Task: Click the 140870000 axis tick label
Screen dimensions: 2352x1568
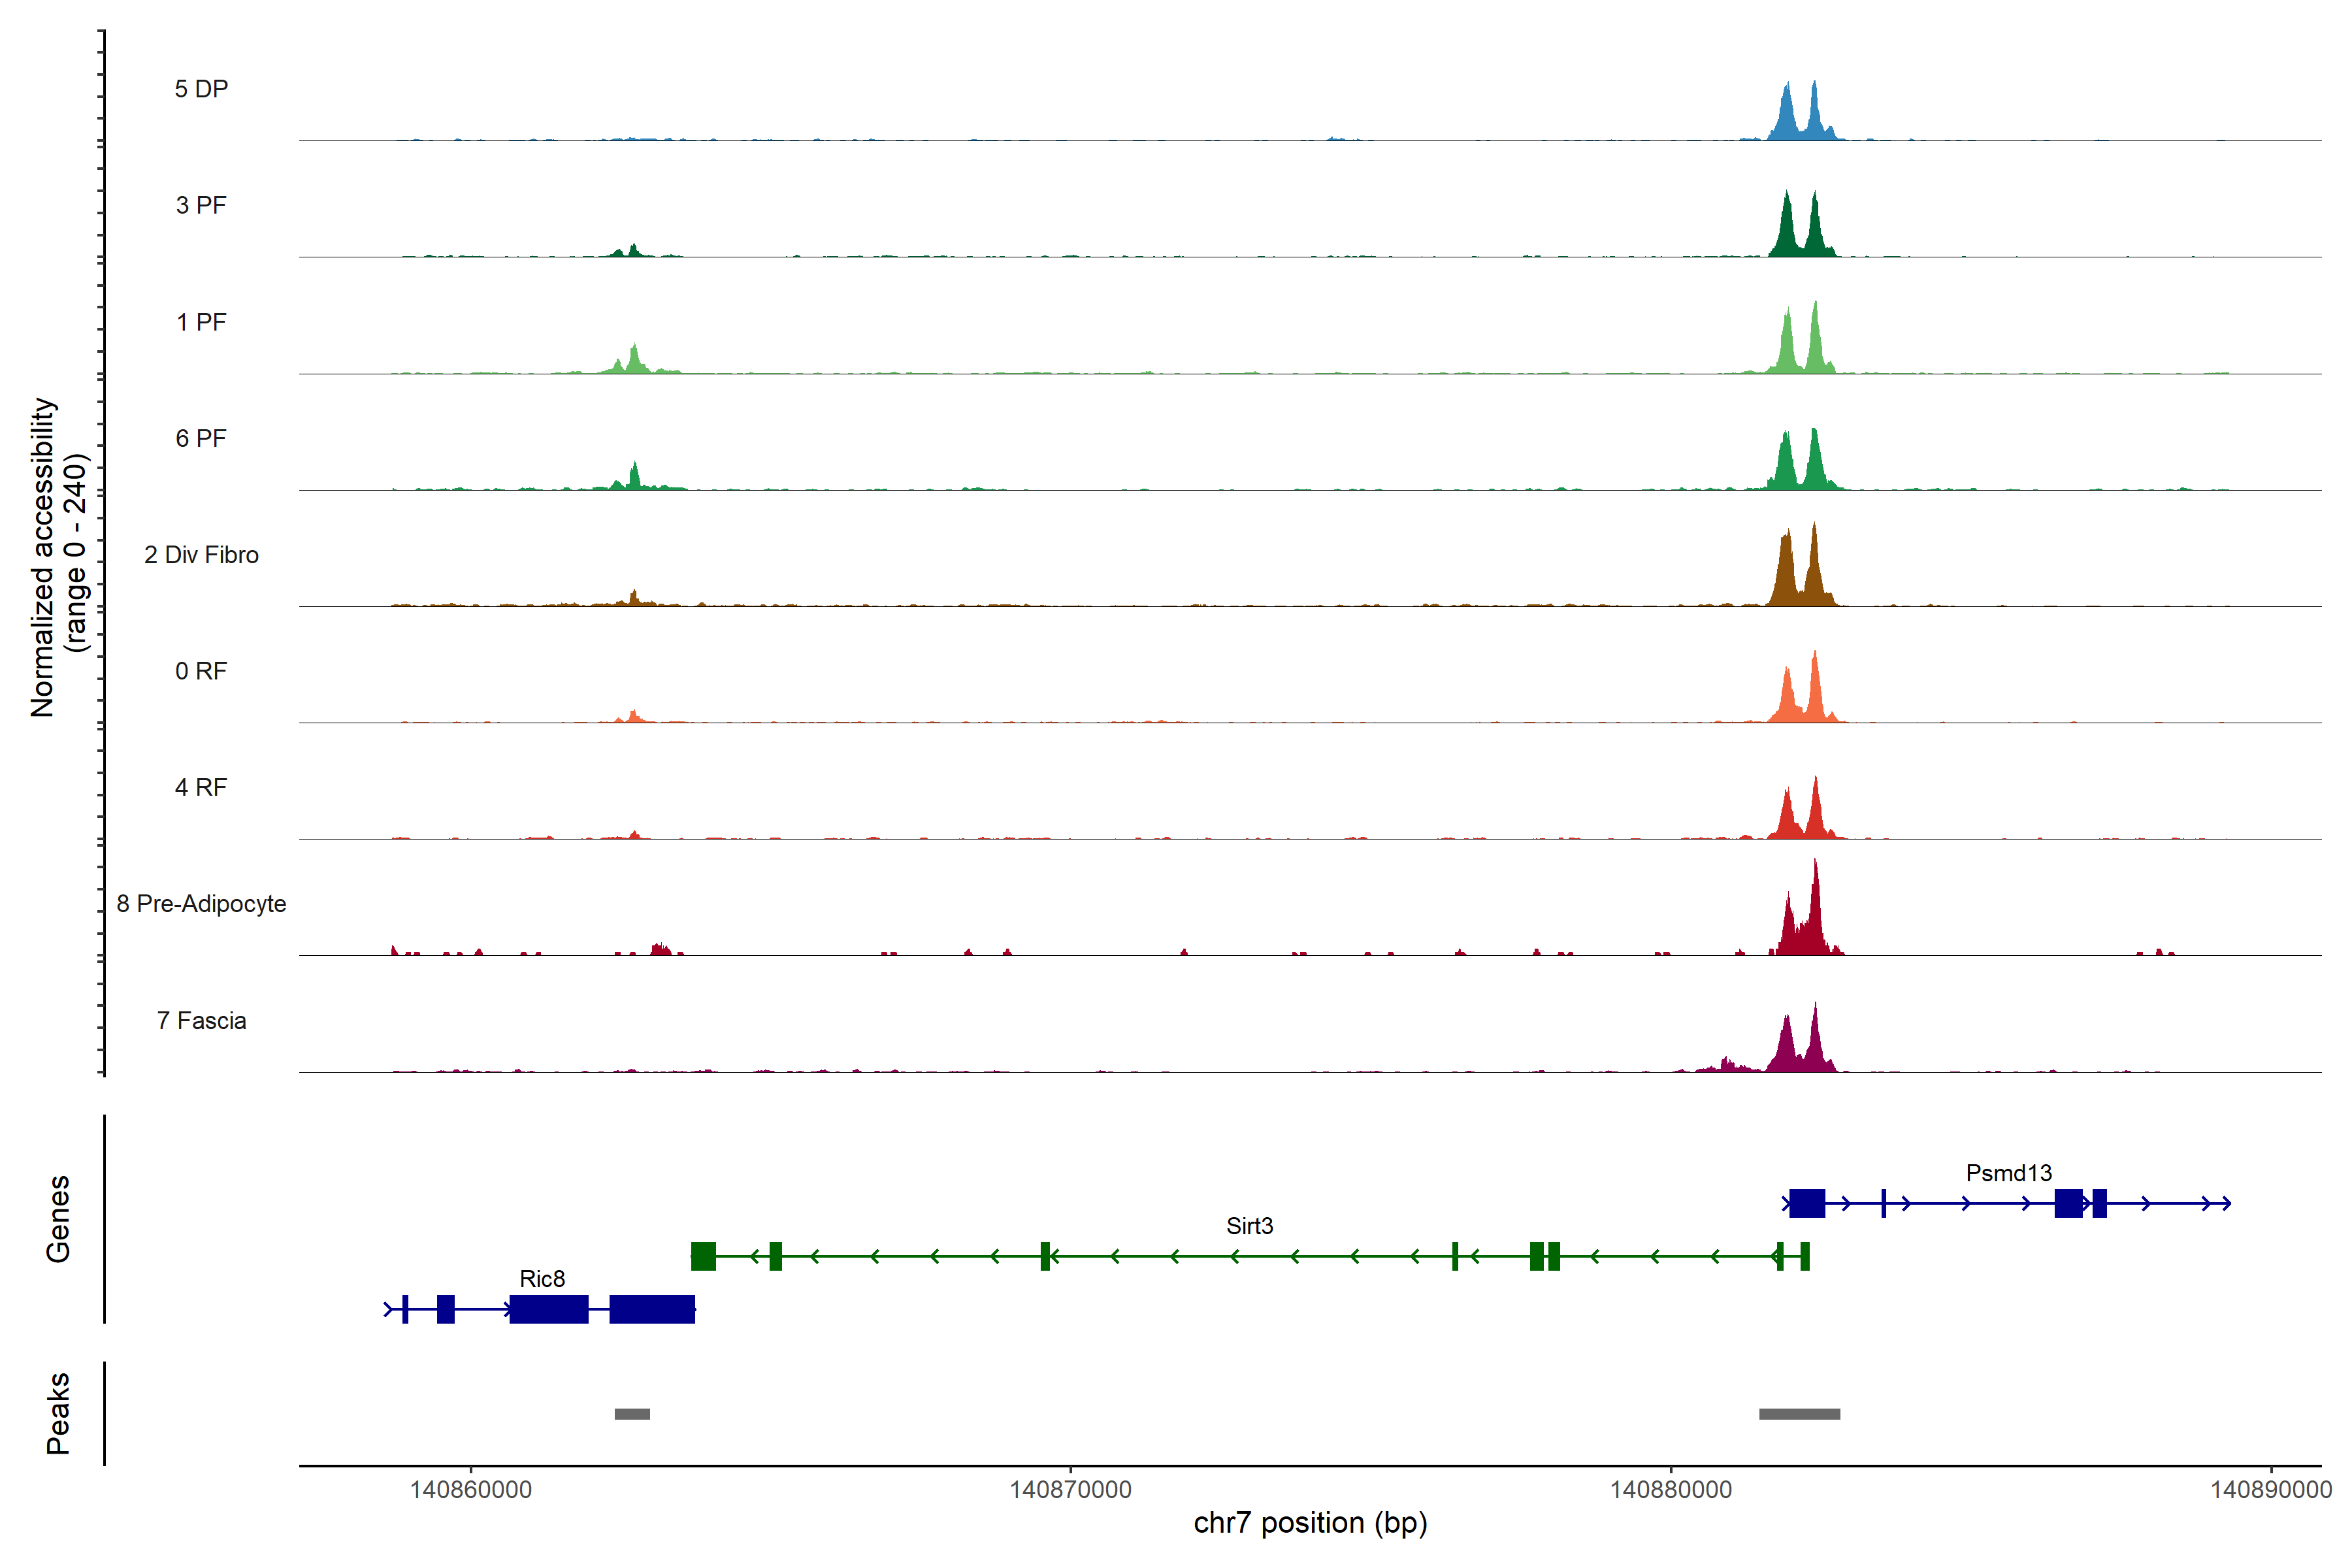Action: [x=1070, y=1490]
